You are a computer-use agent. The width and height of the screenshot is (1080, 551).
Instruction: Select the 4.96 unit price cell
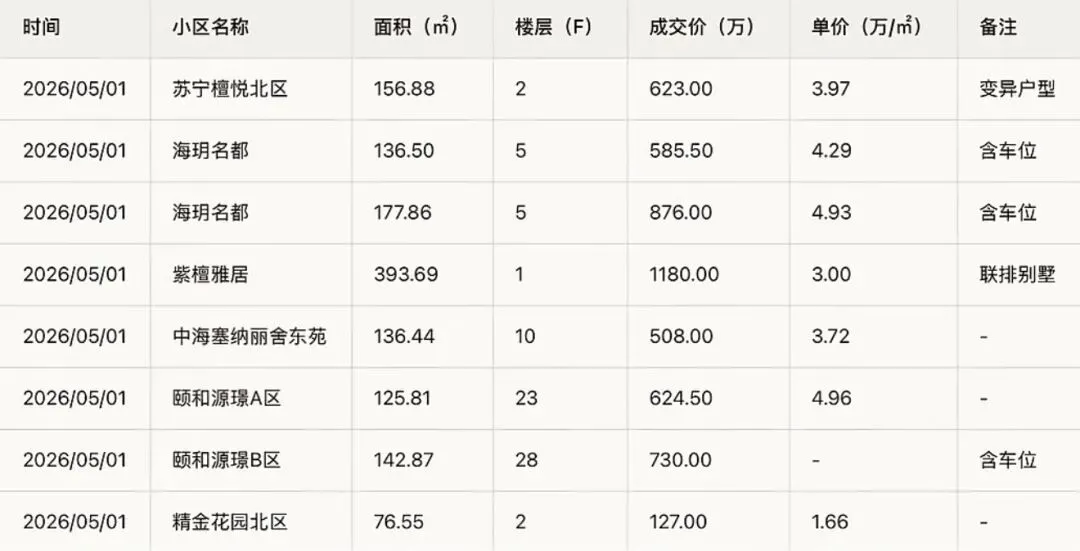point(831,398)
